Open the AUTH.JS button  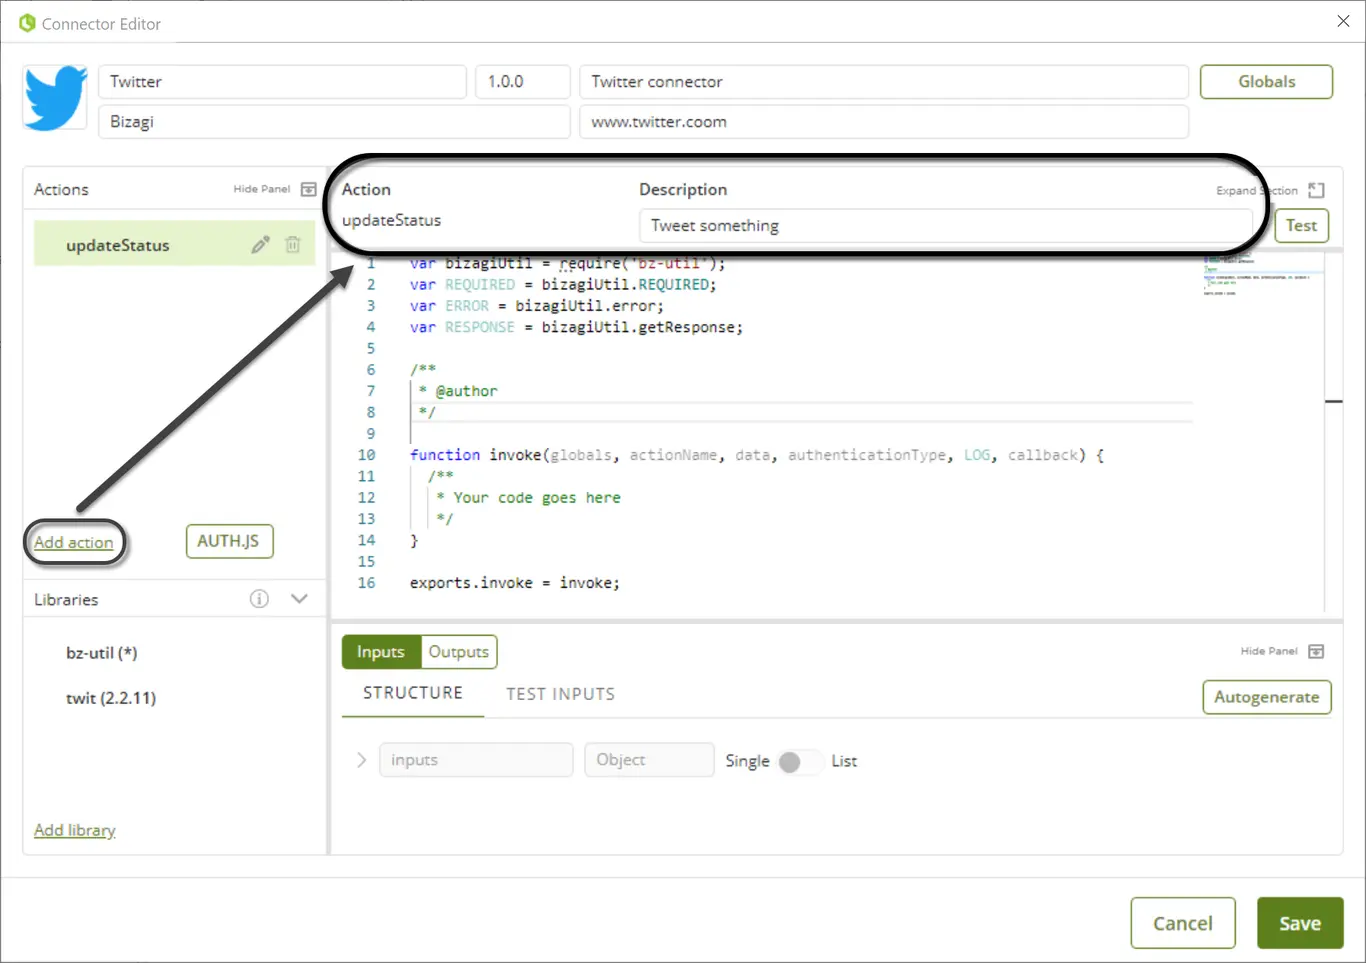[x=229, y=541]
